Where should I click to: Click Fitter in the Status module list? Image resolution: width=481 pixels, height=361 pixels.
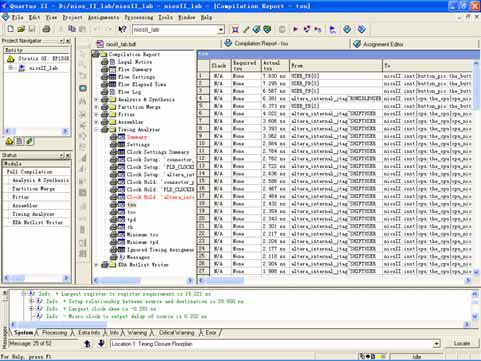pos(21,197)
